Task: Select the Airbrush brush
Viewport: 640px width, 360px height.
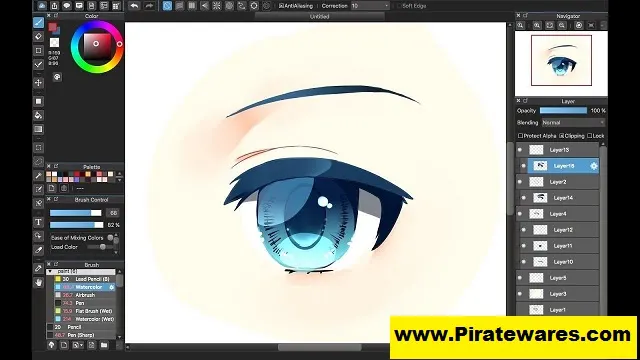Action: click(x=85, y=295)
